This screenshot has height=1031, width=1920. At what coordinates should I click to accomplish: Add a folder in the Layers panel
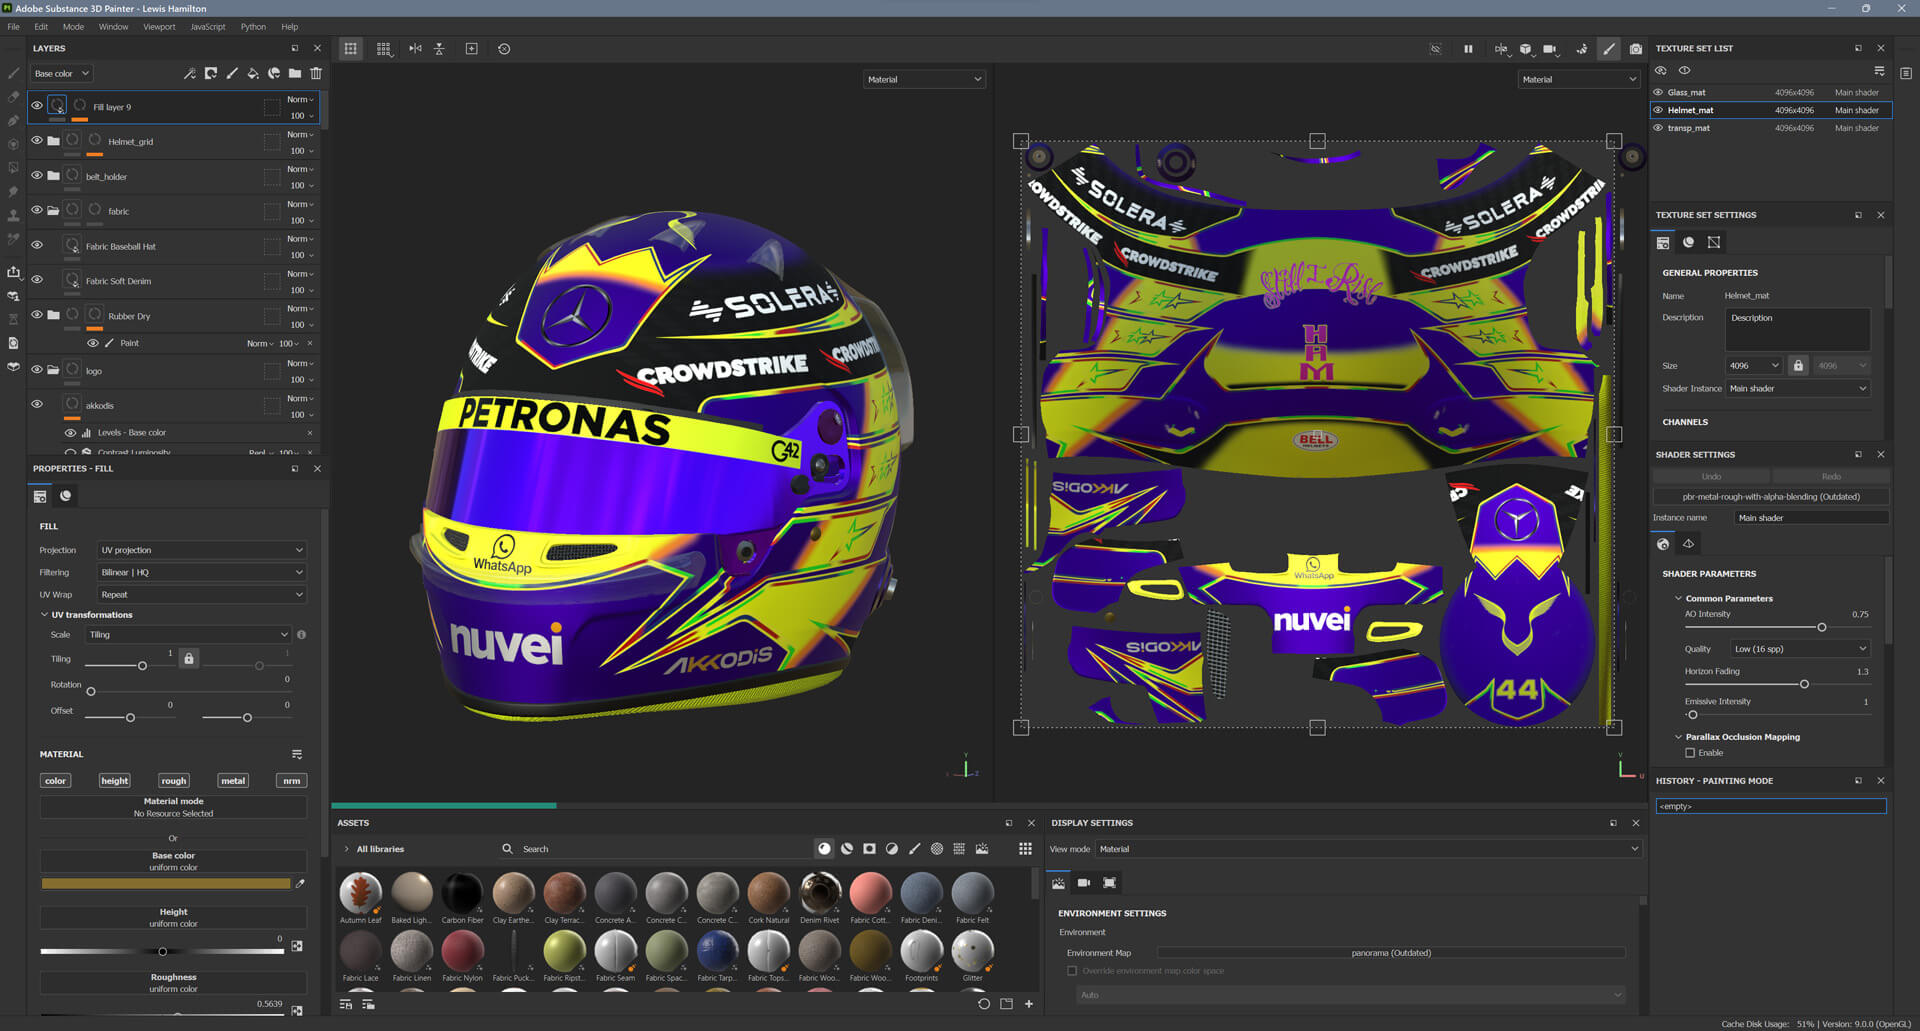click(x=295, y=73)
